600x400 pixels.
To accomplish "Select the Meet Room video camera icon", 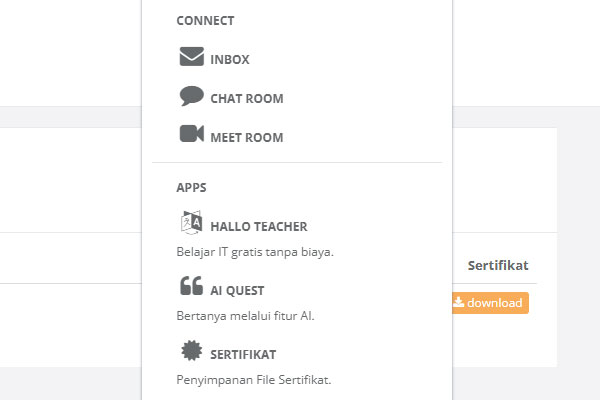I will [x=192, y=134].
